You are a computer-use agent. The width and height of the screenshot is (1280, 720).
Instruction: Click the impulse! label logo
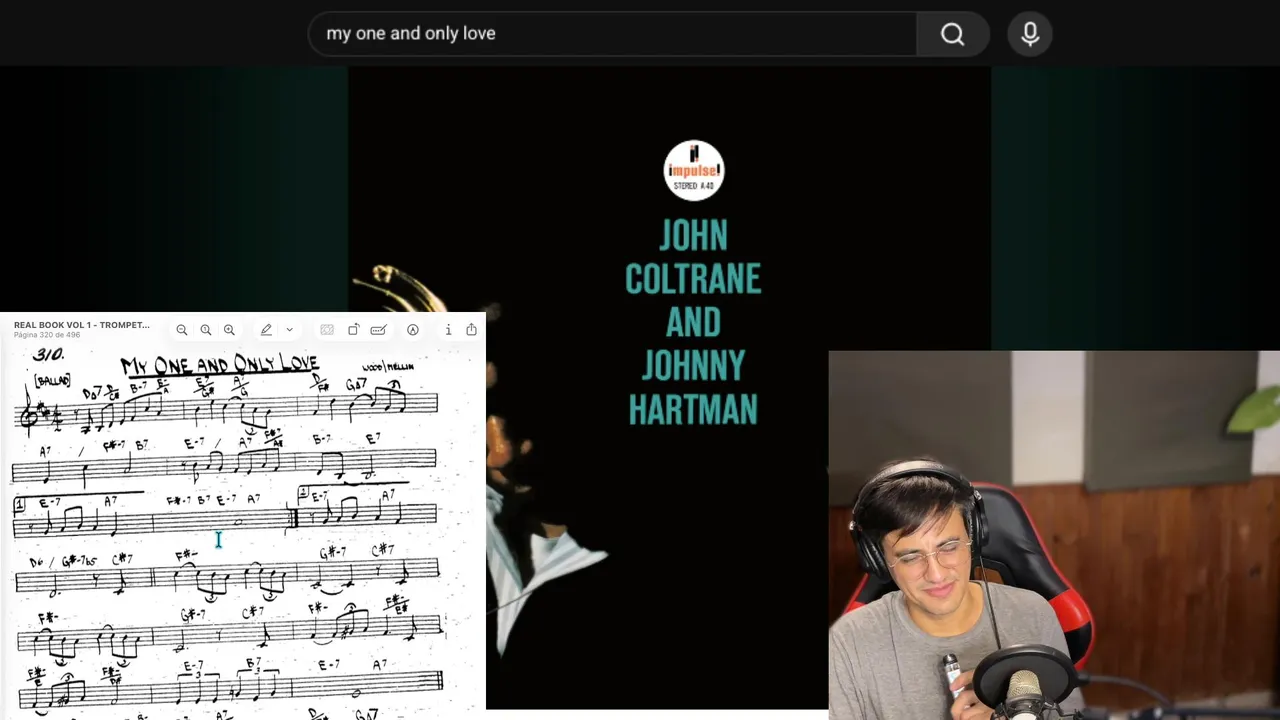click(x=694, y=170)
